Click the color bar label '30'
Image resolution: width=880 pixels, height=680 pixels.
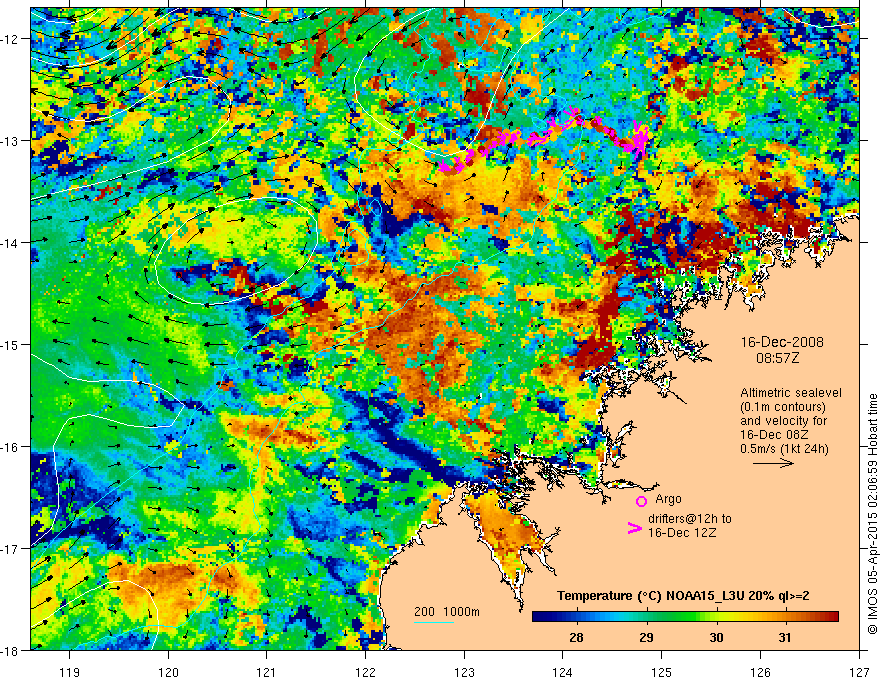(x=716, y=637)
